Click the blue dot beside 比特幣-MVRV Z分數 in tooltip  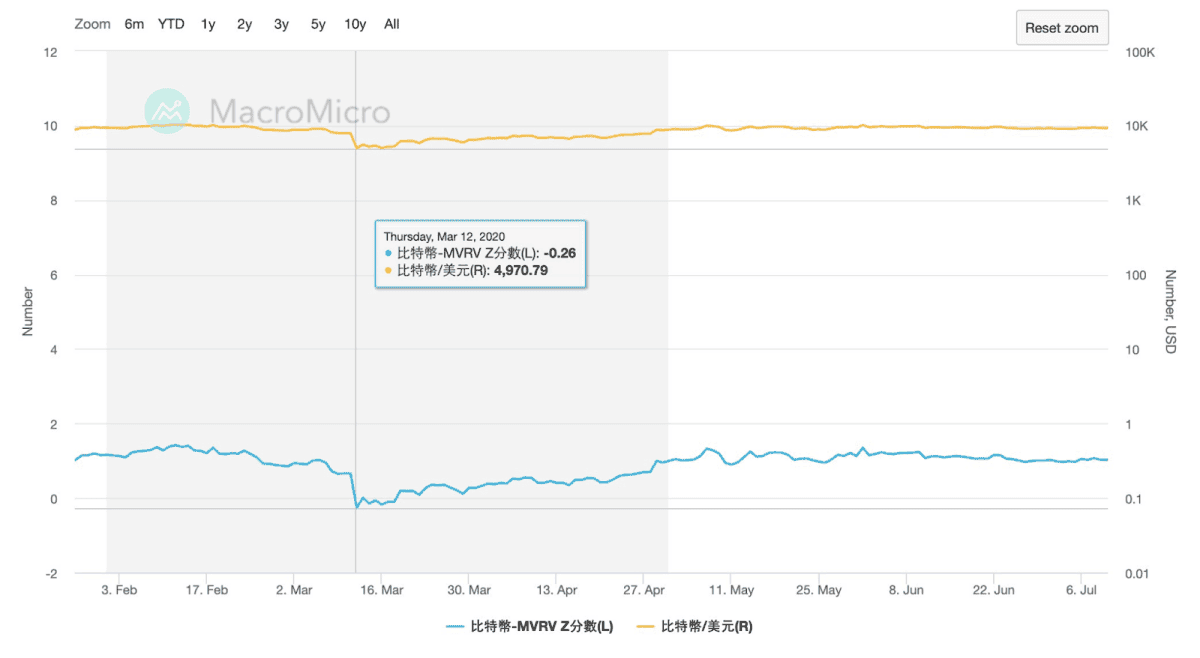[388, 253]
